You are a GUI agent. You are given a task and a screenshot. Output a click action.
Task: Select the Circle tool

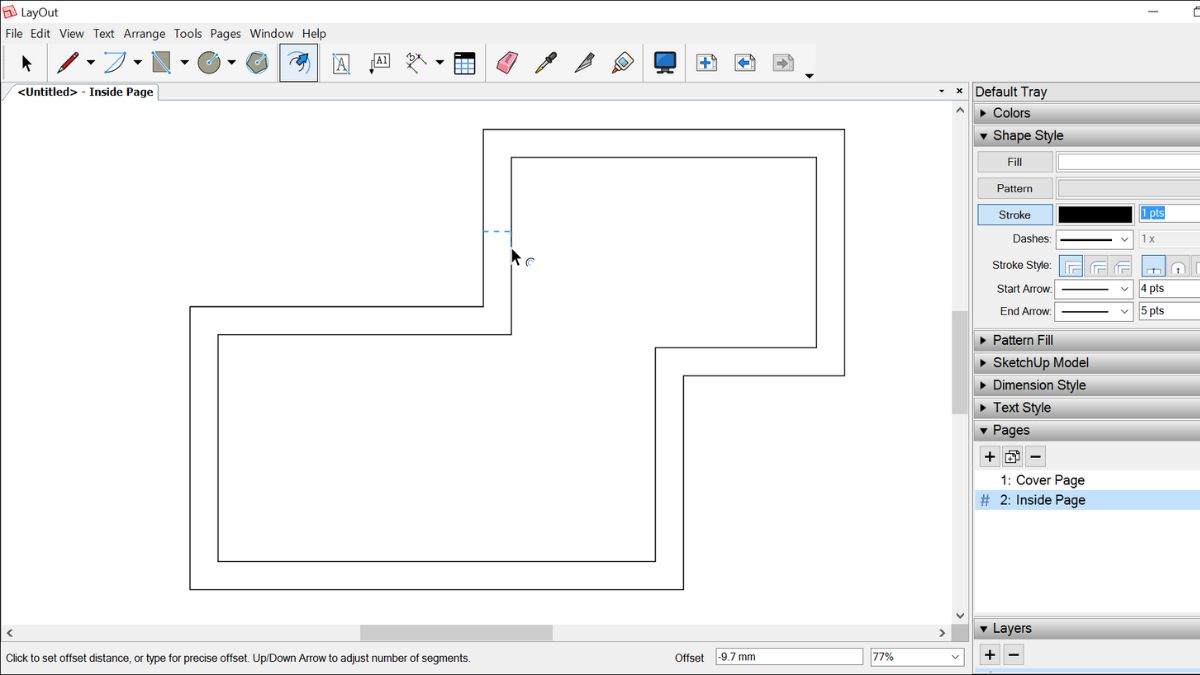tap(209, 63)
